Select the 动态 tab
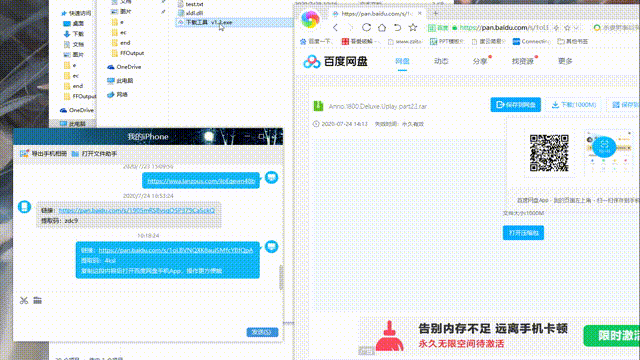 [441, 61]
